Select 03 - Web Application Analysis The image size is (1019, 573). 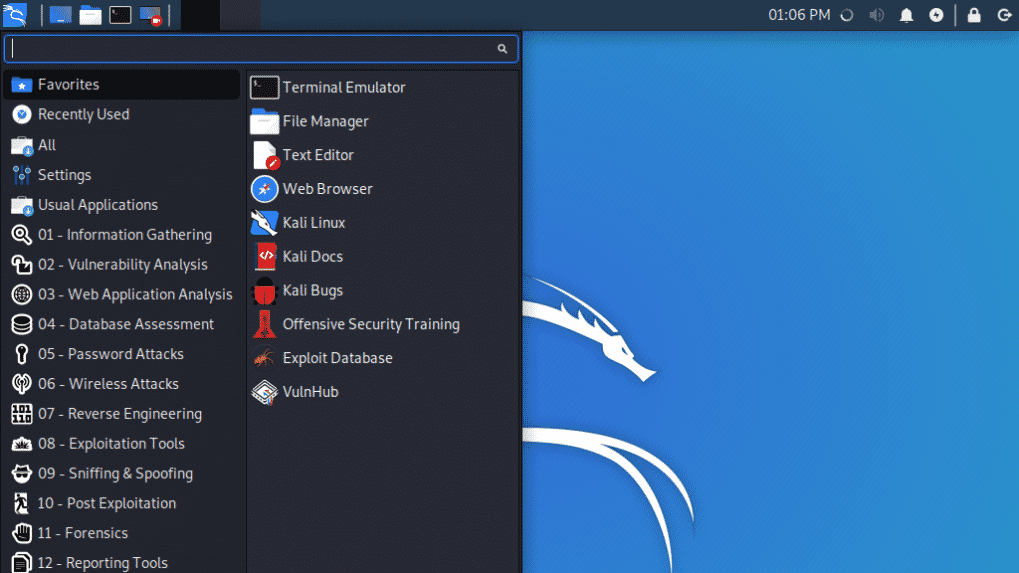pyautogui.click(x=122, y=294)
